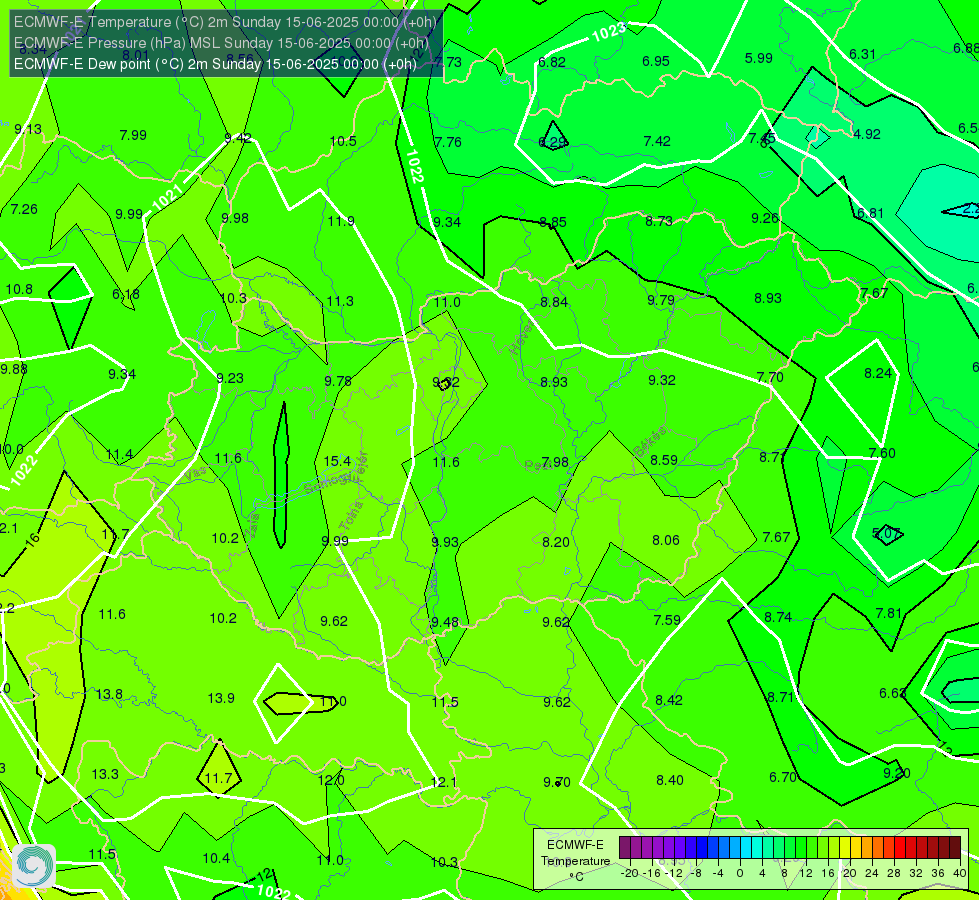Select the ECMWF-E Pressure (hPa) MSL header line
This screenshot has width=979, height=900.
click(x=221, y=43)
